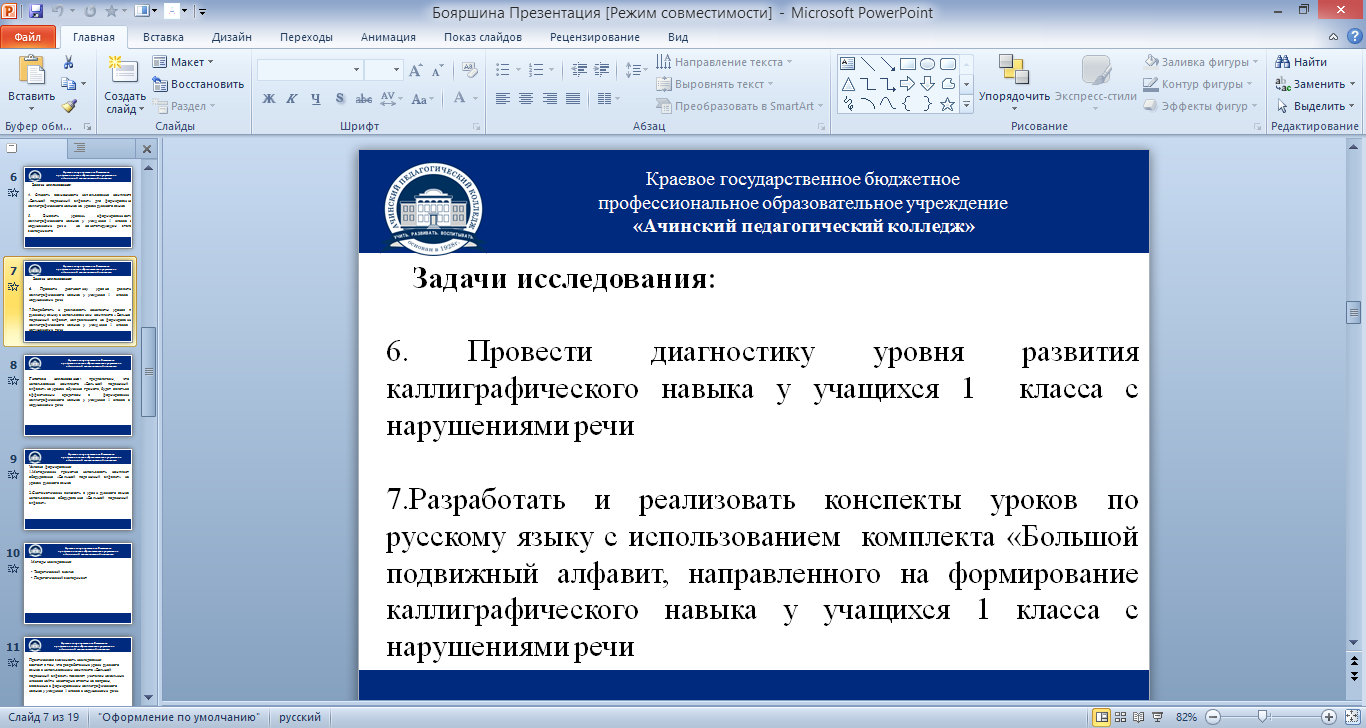This screenshot has width=1366, height=728.
Task: Open the Макет layout dropdown
Action: [184, 62]
